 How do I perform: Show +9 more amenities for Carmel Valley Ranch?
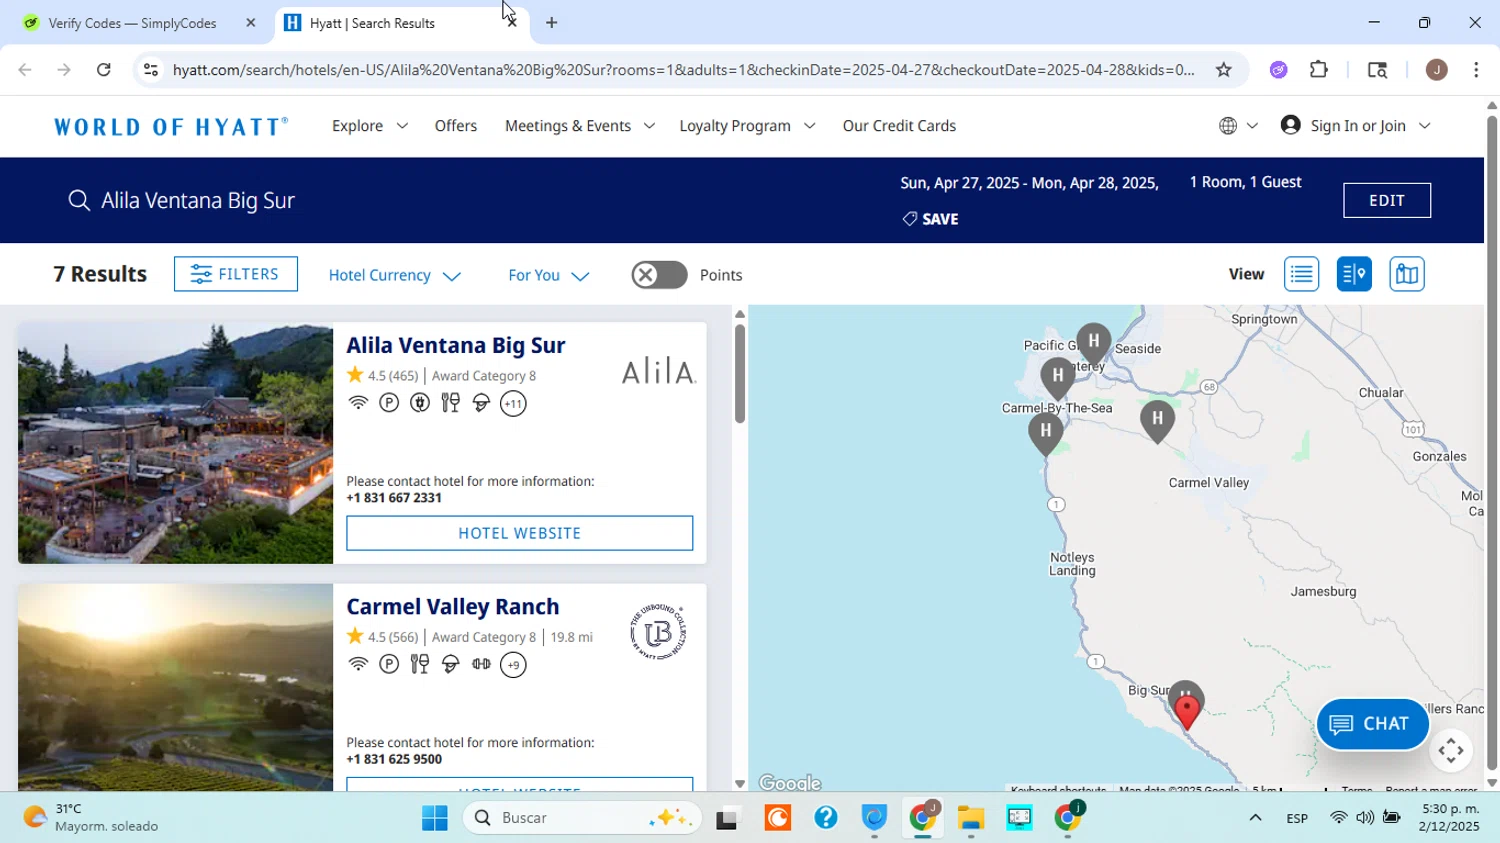coord(513,665)
